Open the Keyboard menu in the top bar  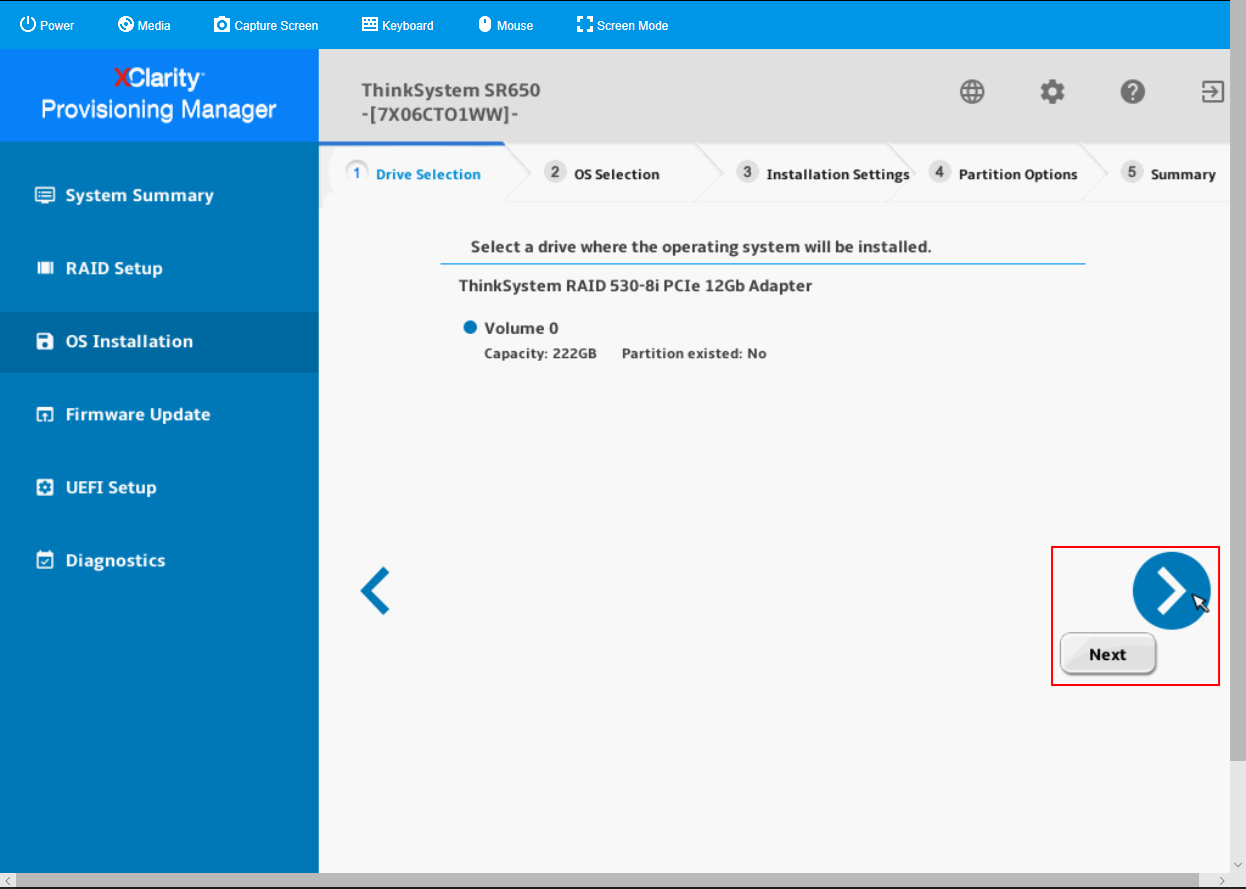(397, 25)
